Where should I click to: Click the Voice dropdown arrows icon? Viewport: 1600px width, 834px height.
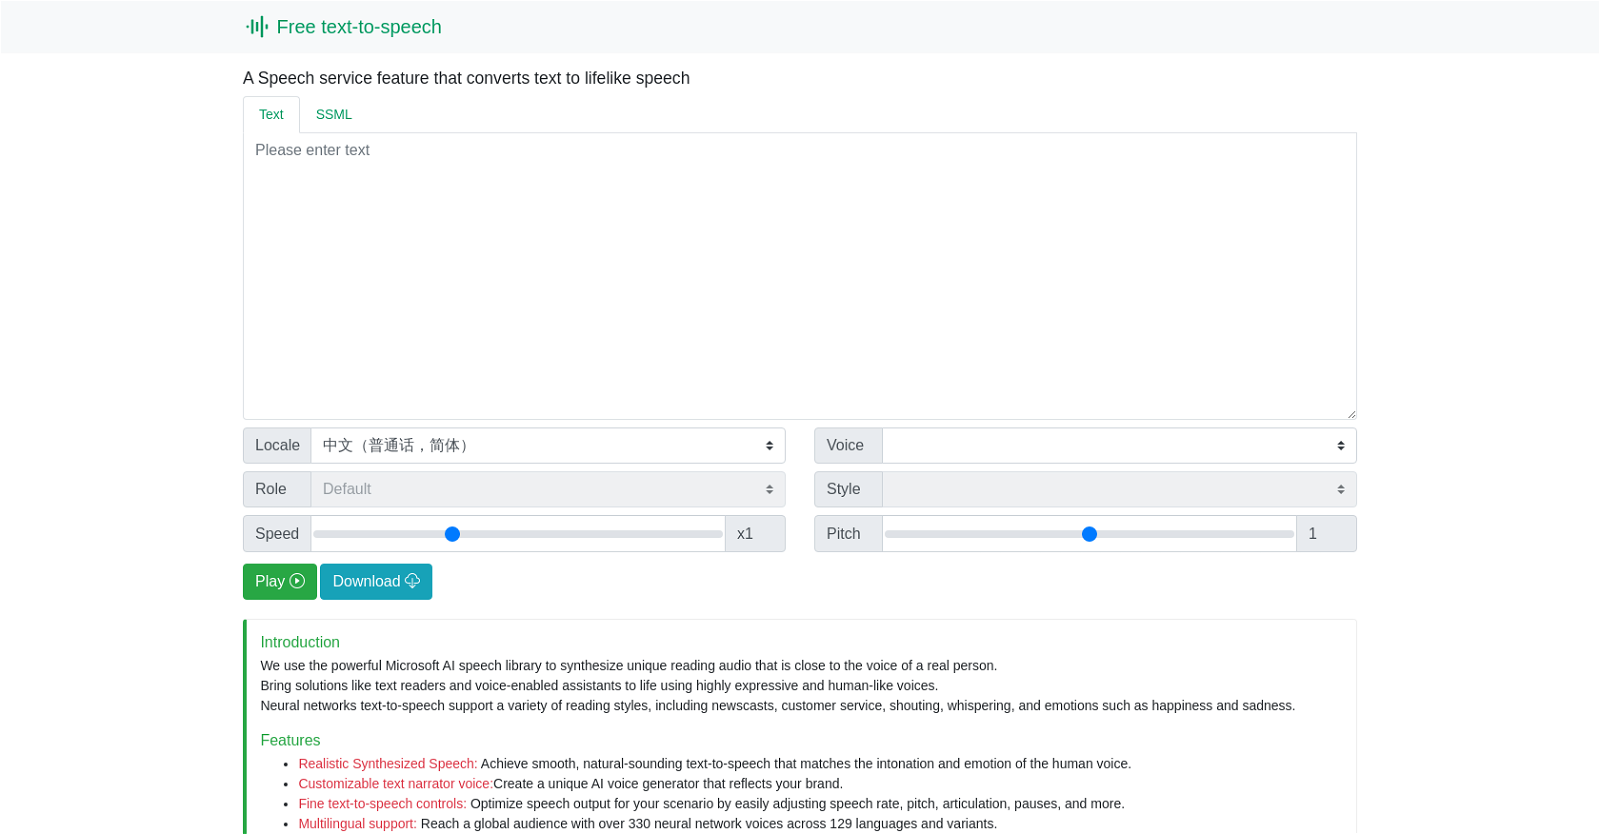pos(1341,446)
